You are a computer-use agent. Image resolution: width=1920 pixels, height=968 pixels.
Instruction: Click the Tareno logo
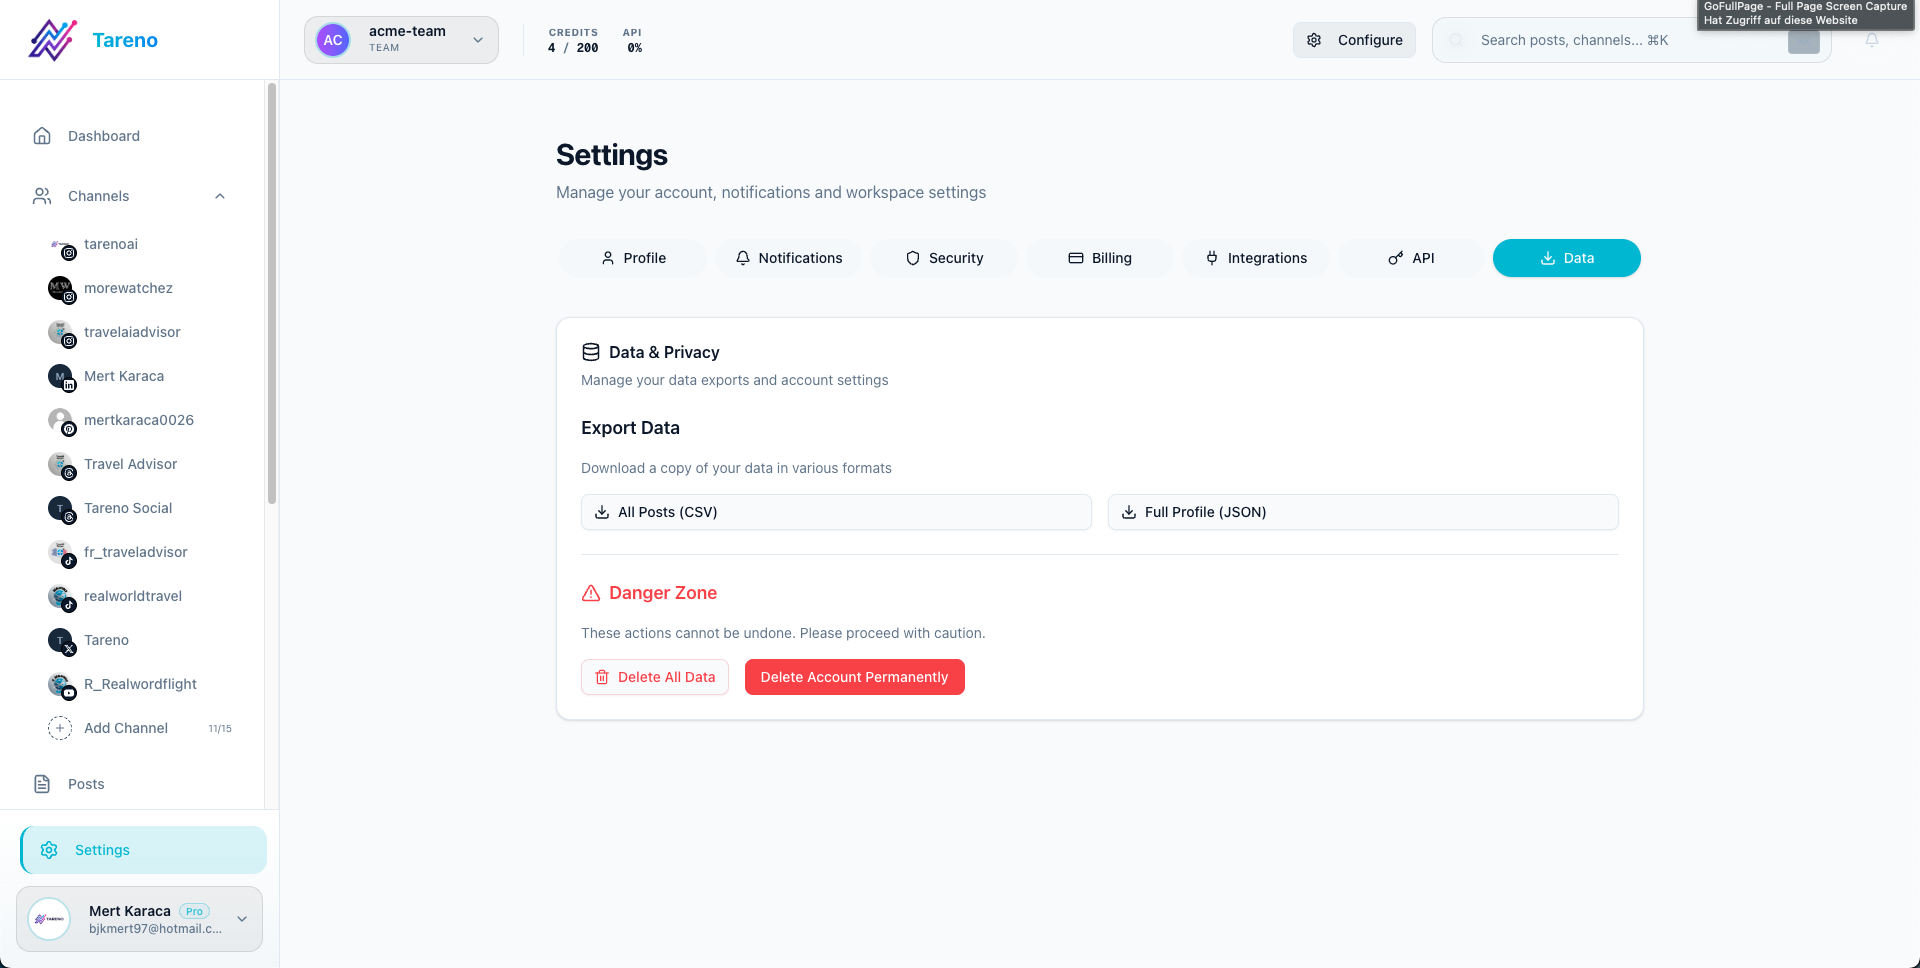[92, 40]
